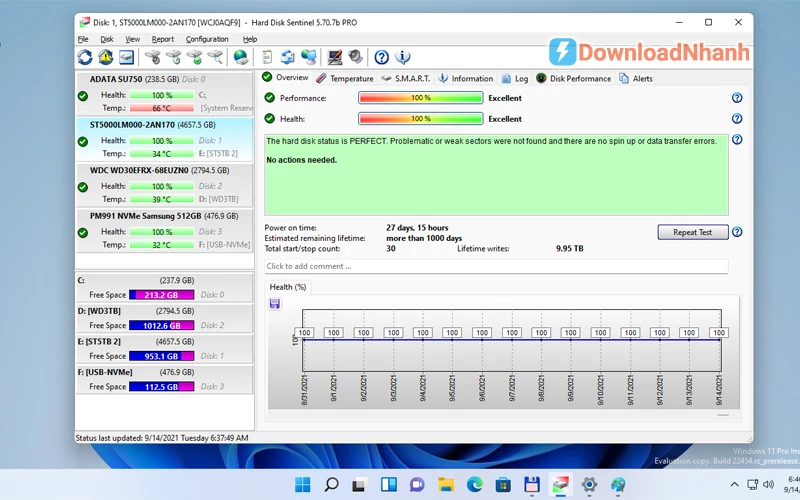Click status bar 'Status last updated' text
The height and width of the screenshot is (500, 800).
pos(162,438)
